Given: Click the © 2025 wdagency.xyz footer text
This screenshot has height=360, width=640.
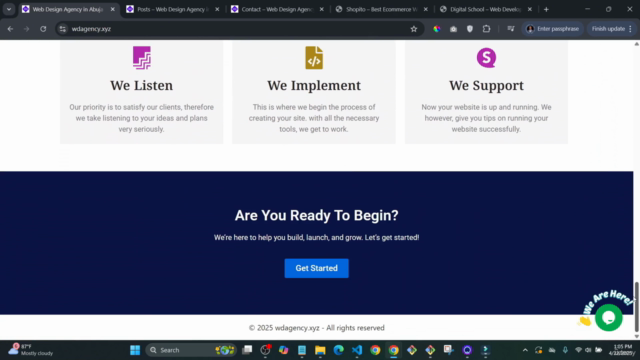Looking at the screenshot, I should 316,328.
